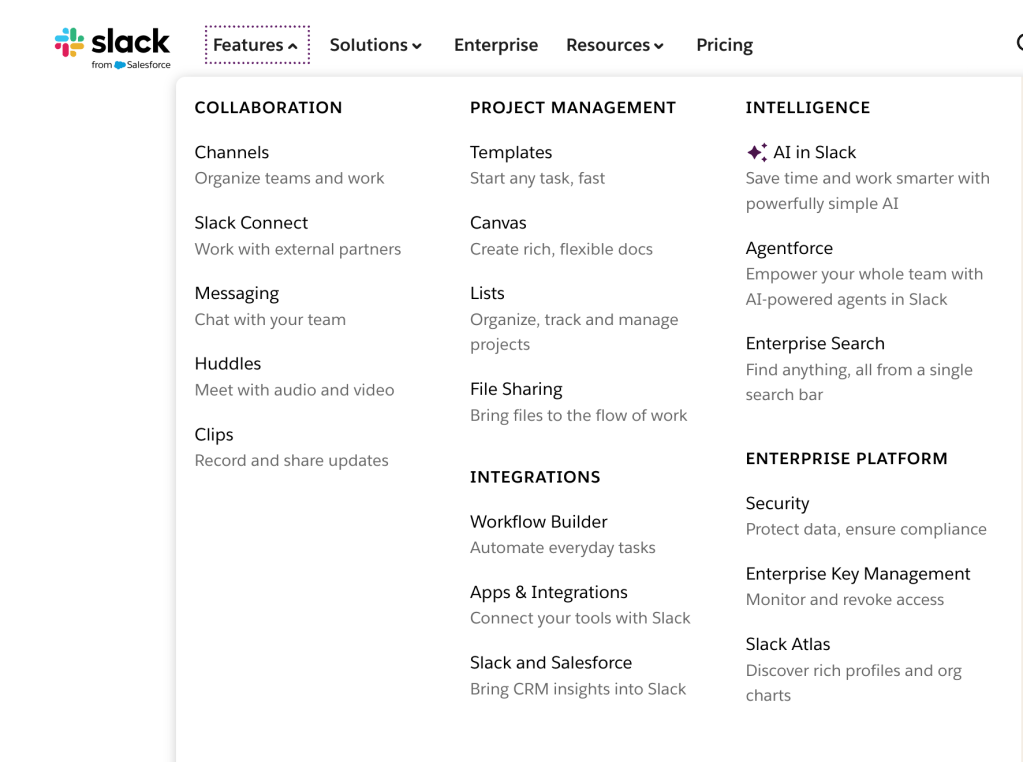Screen dimensions: 1023x762
Task: Select the File Sharing link
Action: coord(516,389)
